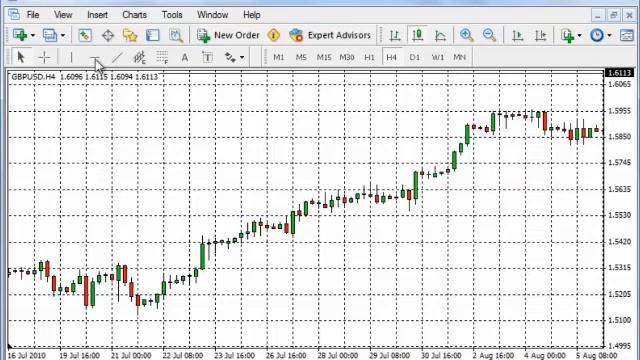Select the trendline drawing tool
The height and width of the screenshot is (360, 640).
pyautogui.click(x=117, y=57)
